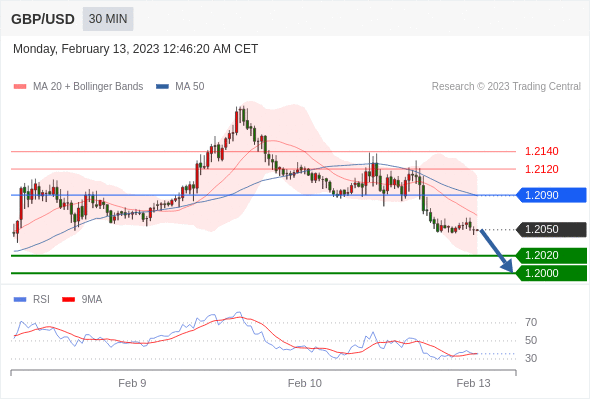Toggle the MA 50 legend label
590x400 pixels.
coord(190,87)
